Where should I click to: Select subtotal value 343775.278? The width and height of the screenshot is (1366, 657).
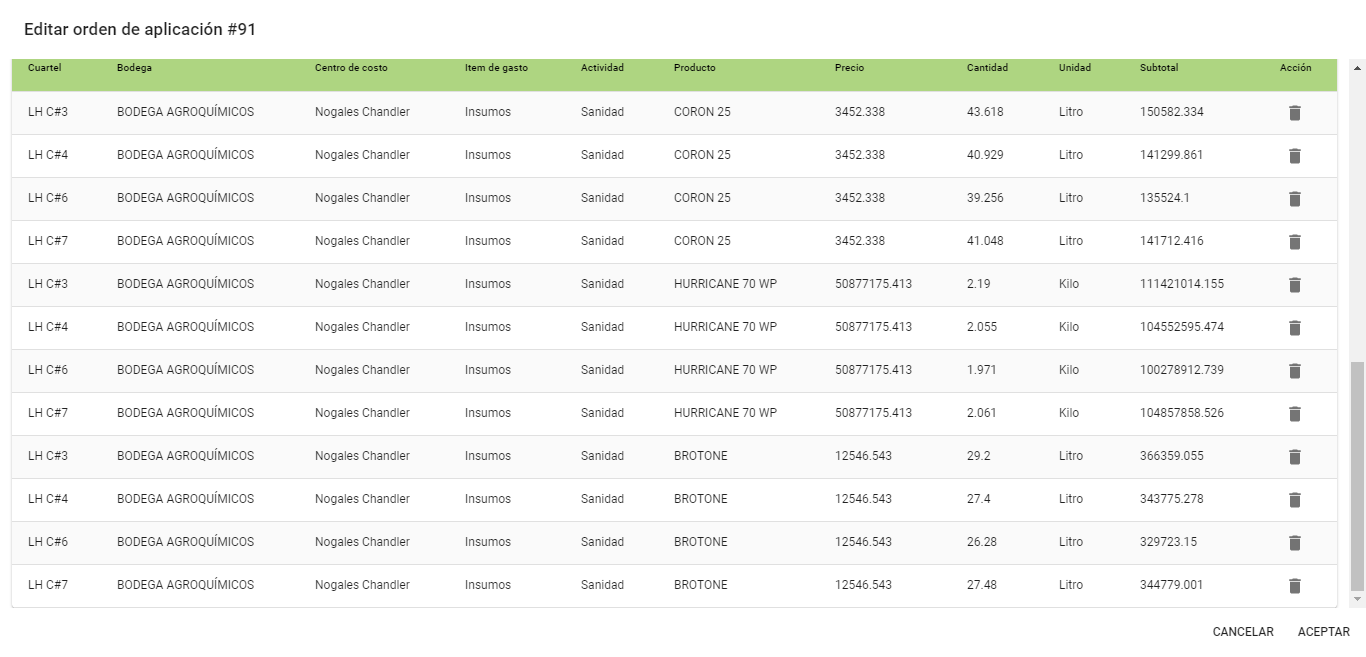click(x=1172, y=499)
